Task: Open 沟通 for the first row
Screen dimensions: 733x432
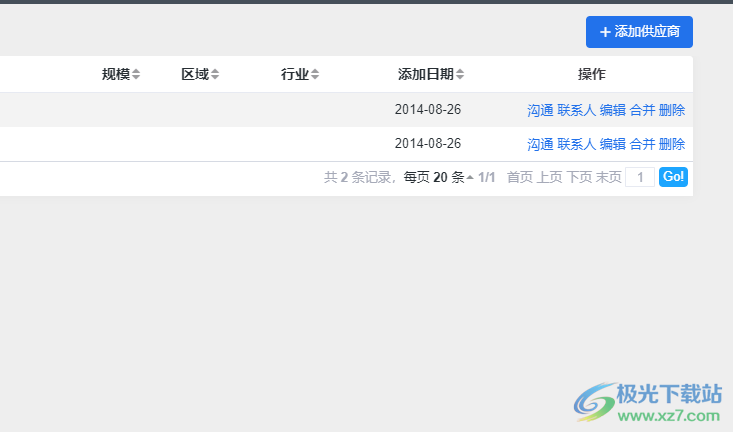Action: 540,110
